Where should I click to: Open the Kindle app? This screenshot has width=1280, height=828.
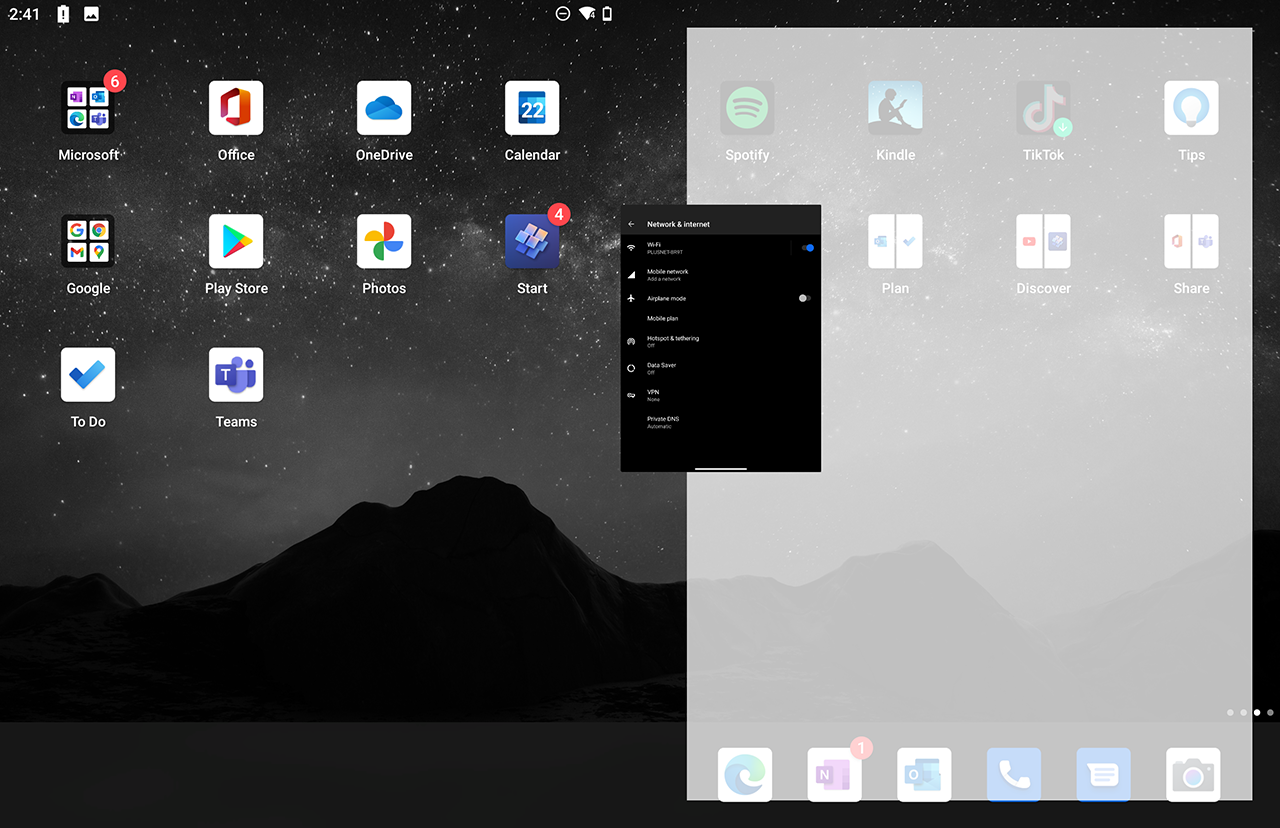(x=895, y=108)
